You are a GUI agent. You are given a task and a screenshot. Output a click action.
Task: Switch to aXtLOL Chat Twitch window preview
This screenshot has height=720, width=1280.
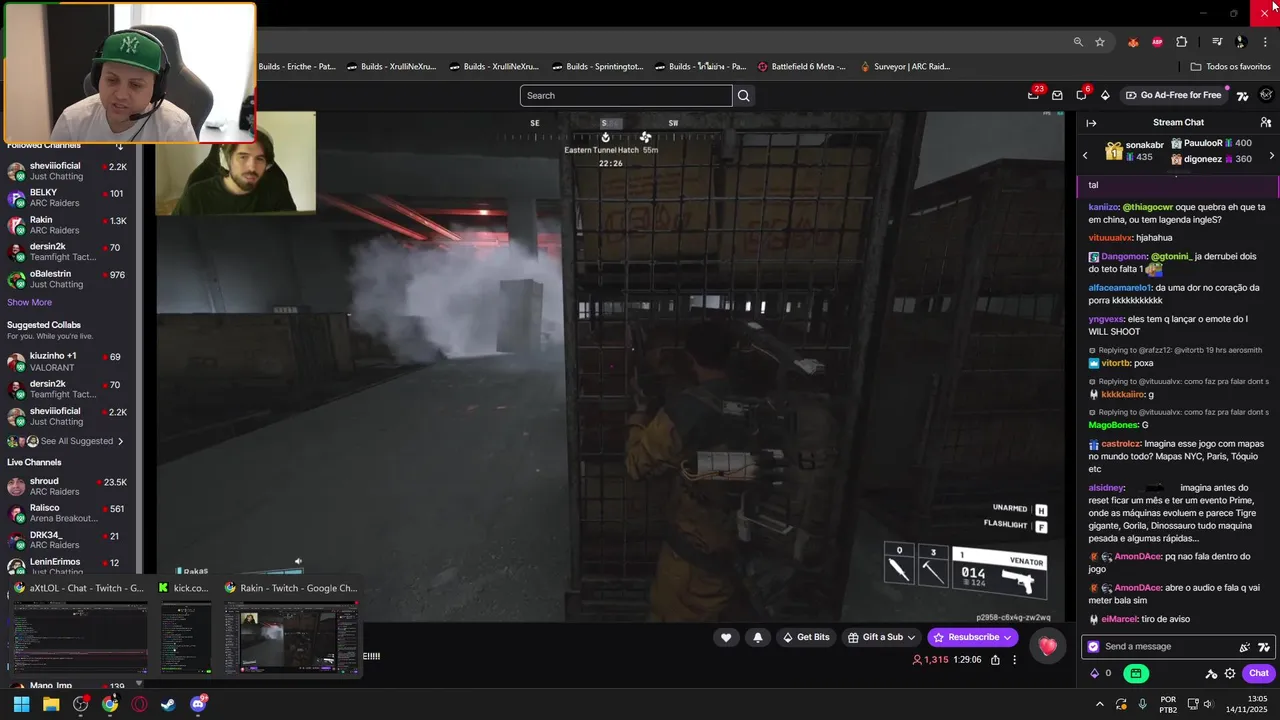point(80,628)
